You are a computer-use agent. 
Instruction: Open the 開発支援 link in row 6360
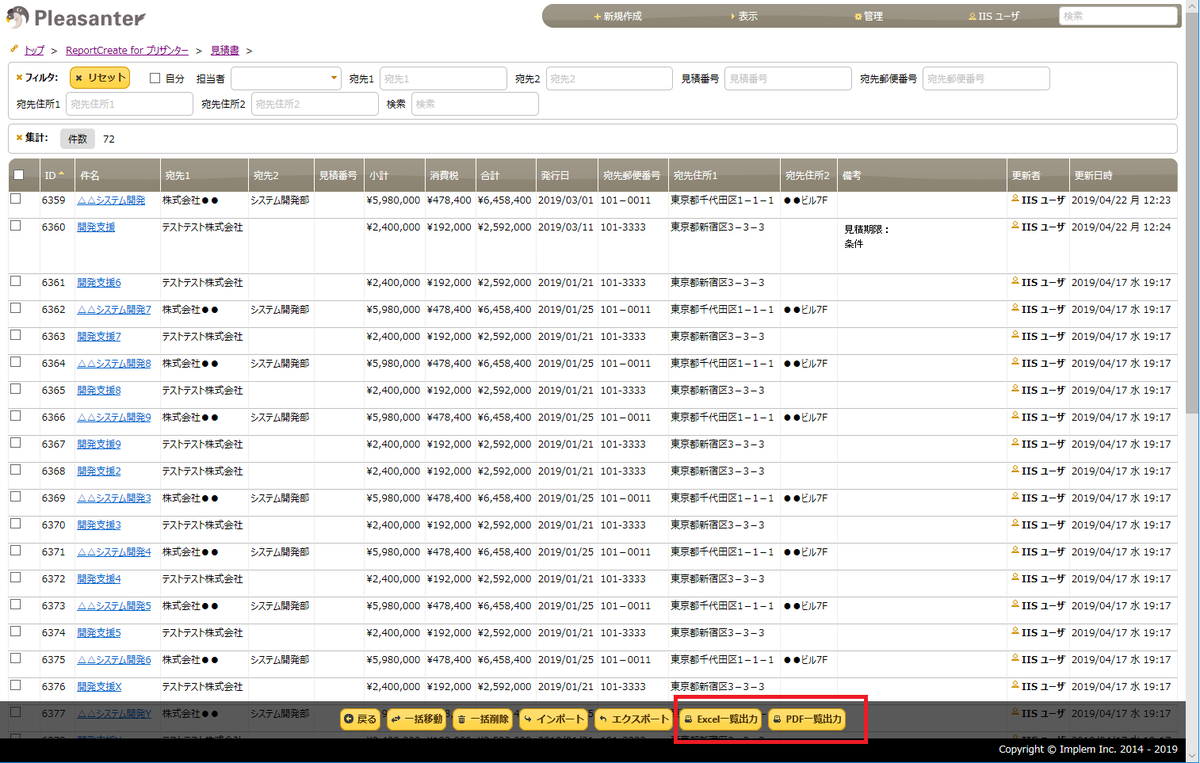96,227
